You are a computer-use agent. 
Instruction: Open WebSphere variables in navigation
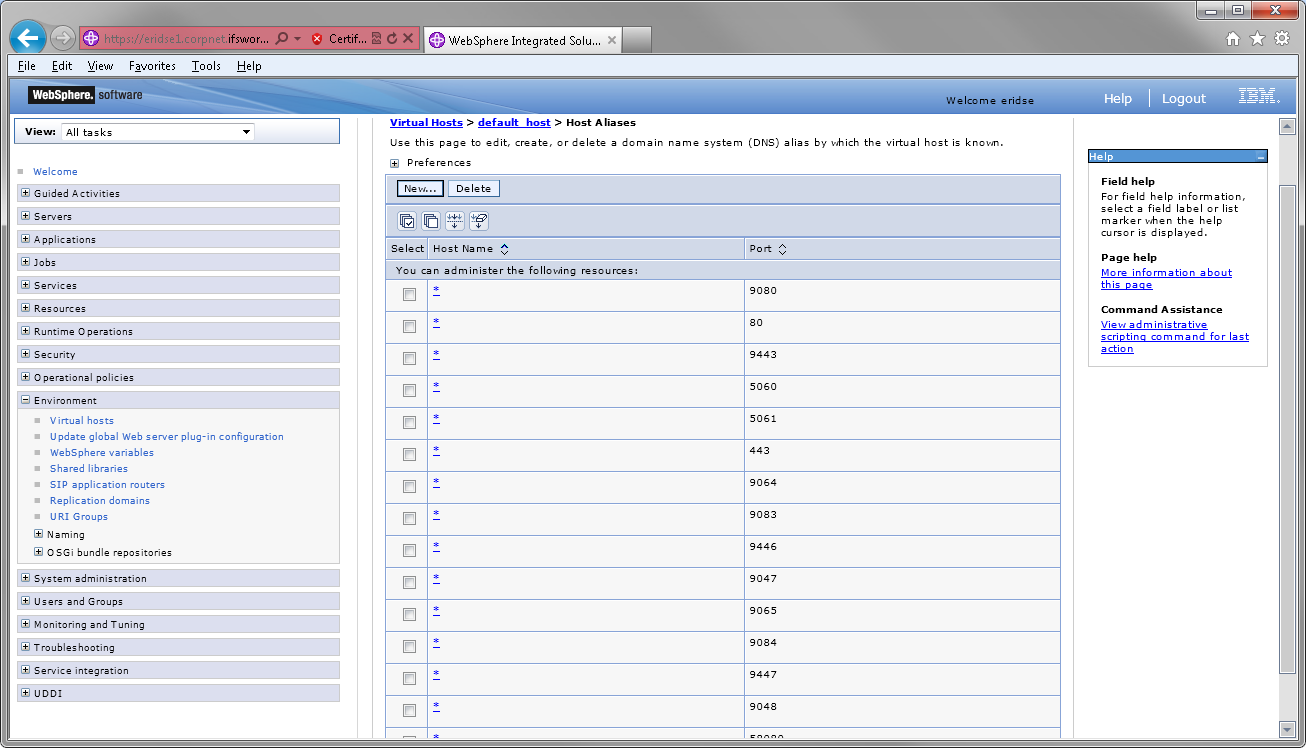point(102,452)
